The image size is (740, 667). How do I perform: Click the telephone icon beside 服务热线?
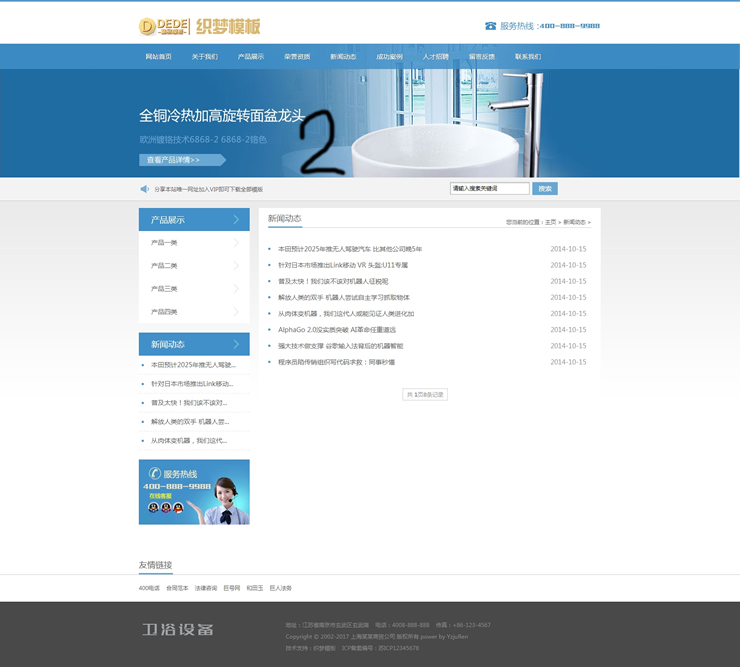point(490,26)
